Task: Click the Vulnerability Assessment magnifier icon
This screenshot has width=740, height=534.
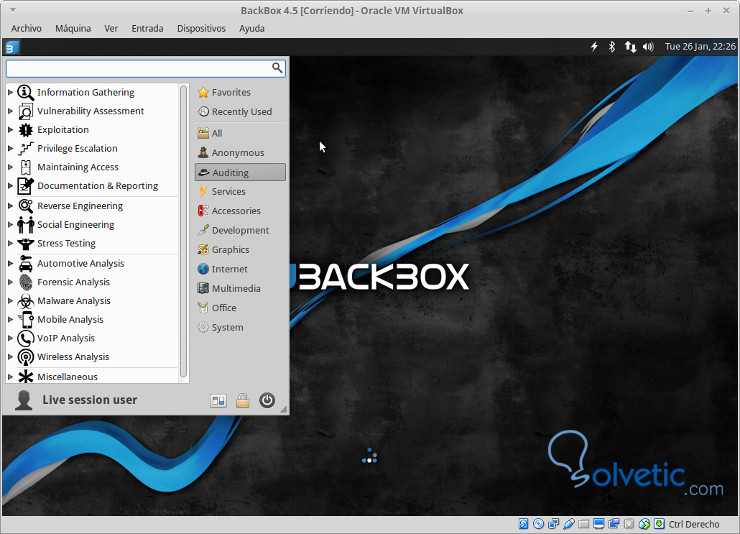Action: [25, 111]
